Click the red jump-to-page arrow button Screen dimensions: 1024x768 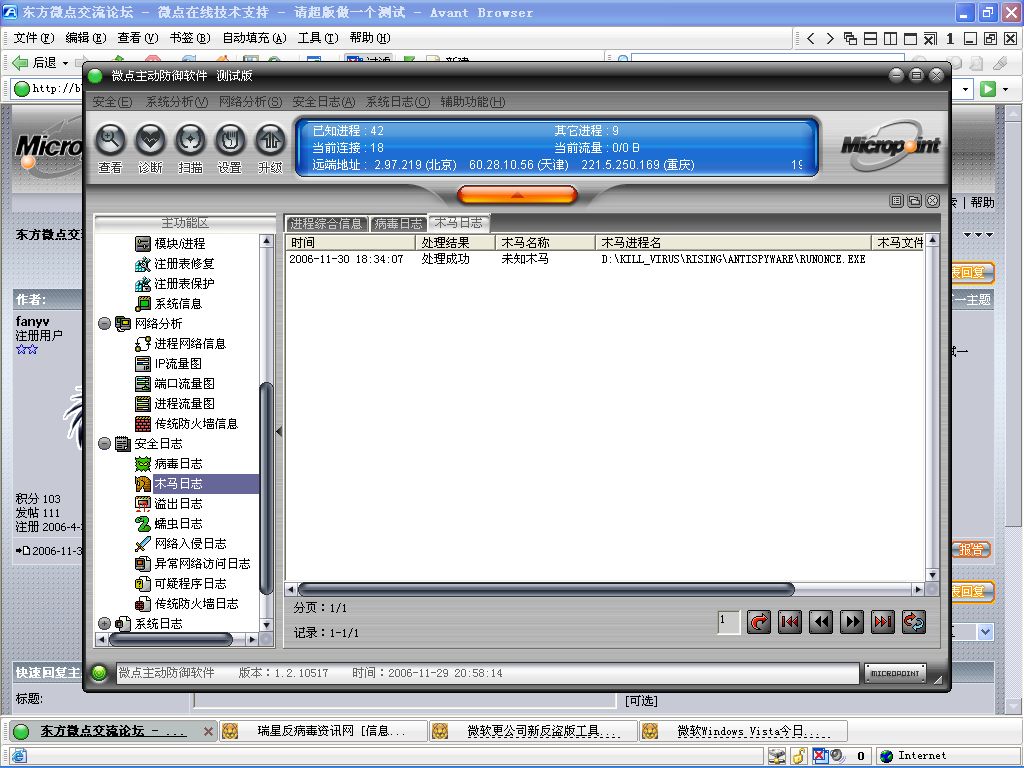pyautogui.click(x=758, y=622)
